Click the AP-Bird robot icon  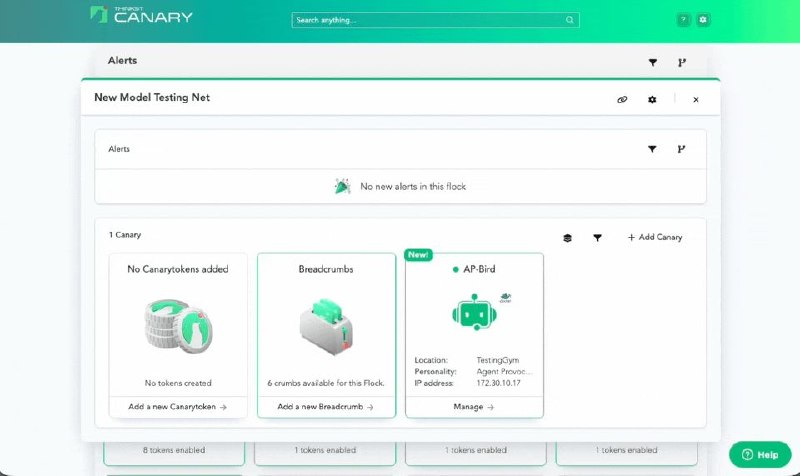(474, 312)
